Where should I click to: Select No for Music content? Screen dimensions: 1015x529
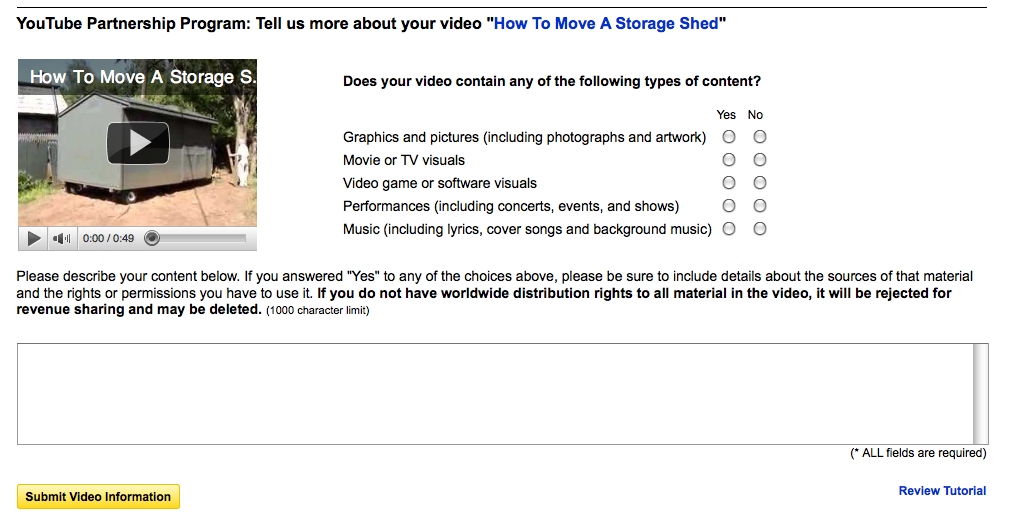[x=760, y=229]
